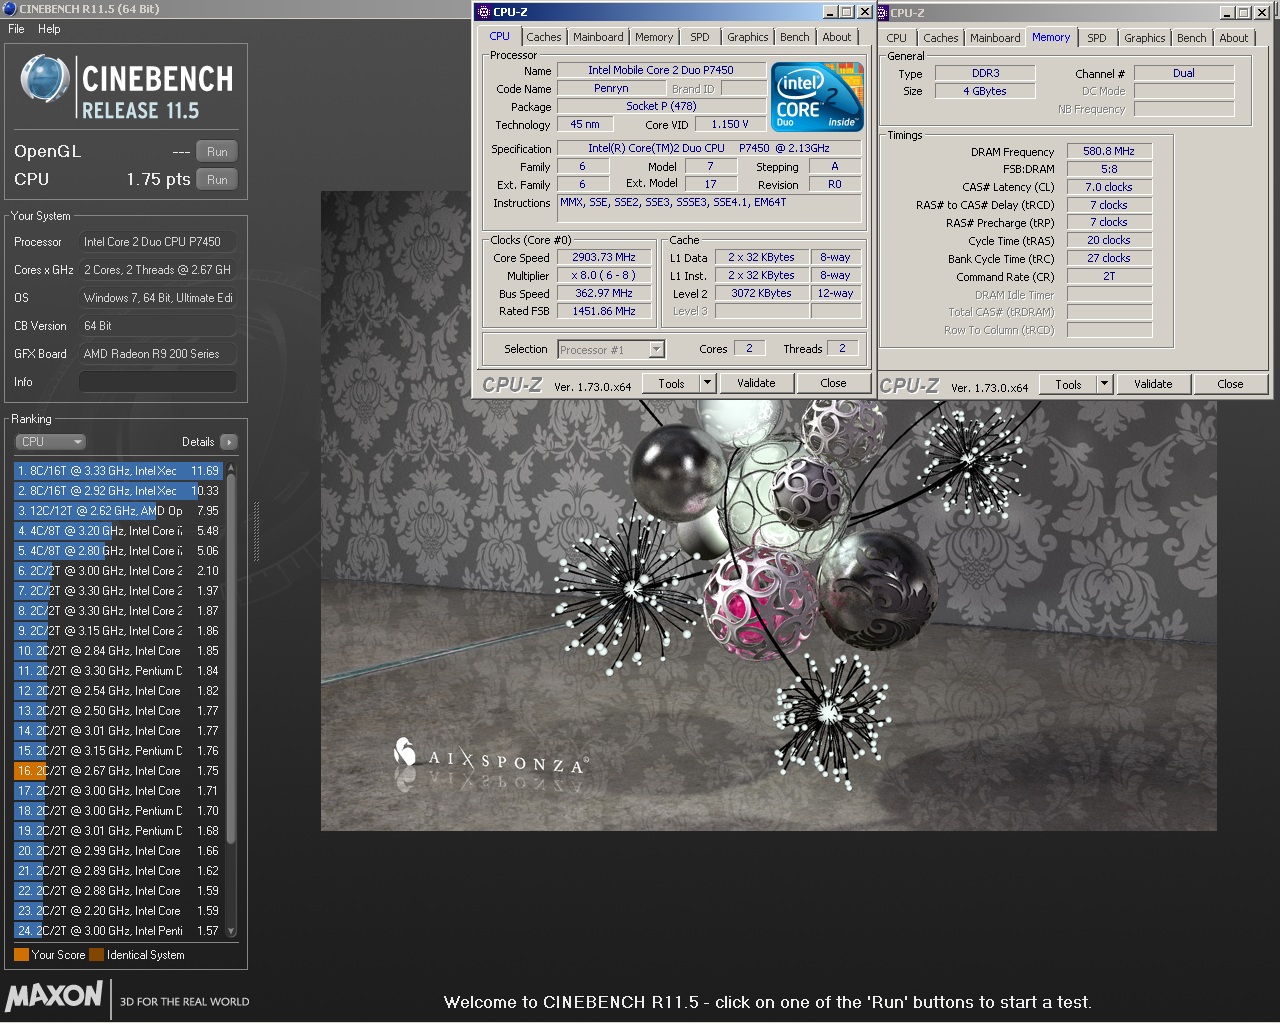
Task: Click the processor name Intel Mobile Core 2 Duo P7450
Action: 661,70
